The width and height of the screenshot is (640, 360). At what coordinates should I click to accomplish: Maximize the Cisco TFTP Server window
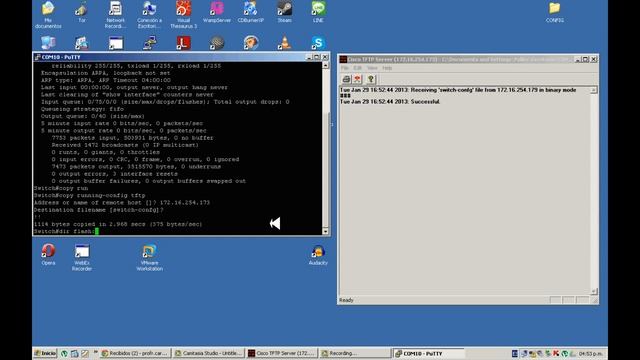coord(585,60)
